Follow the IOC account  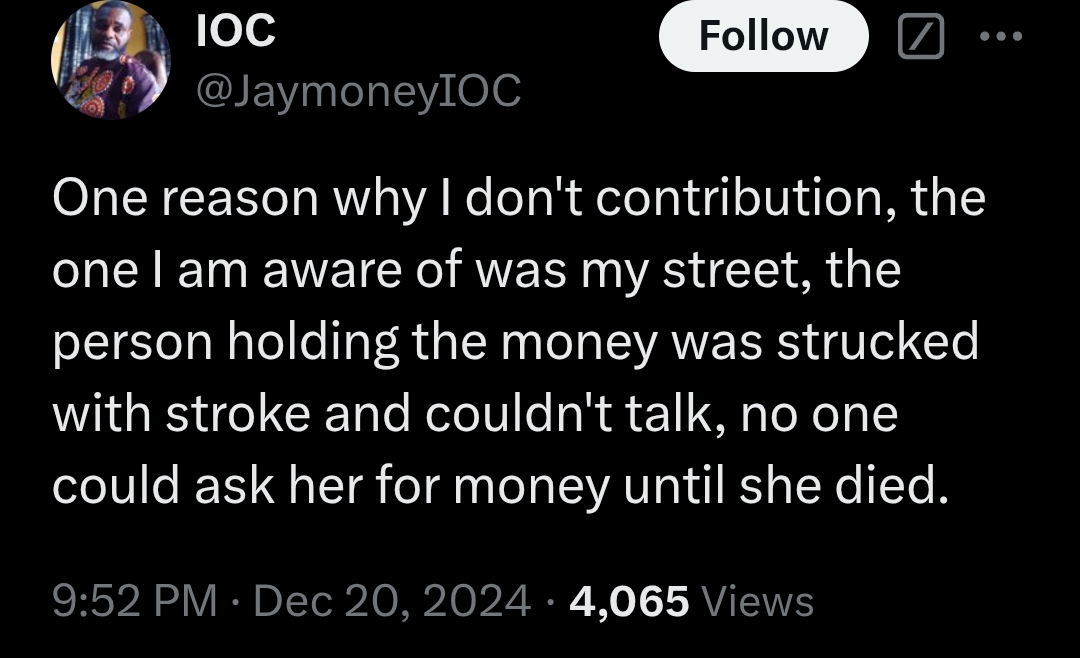763,37
